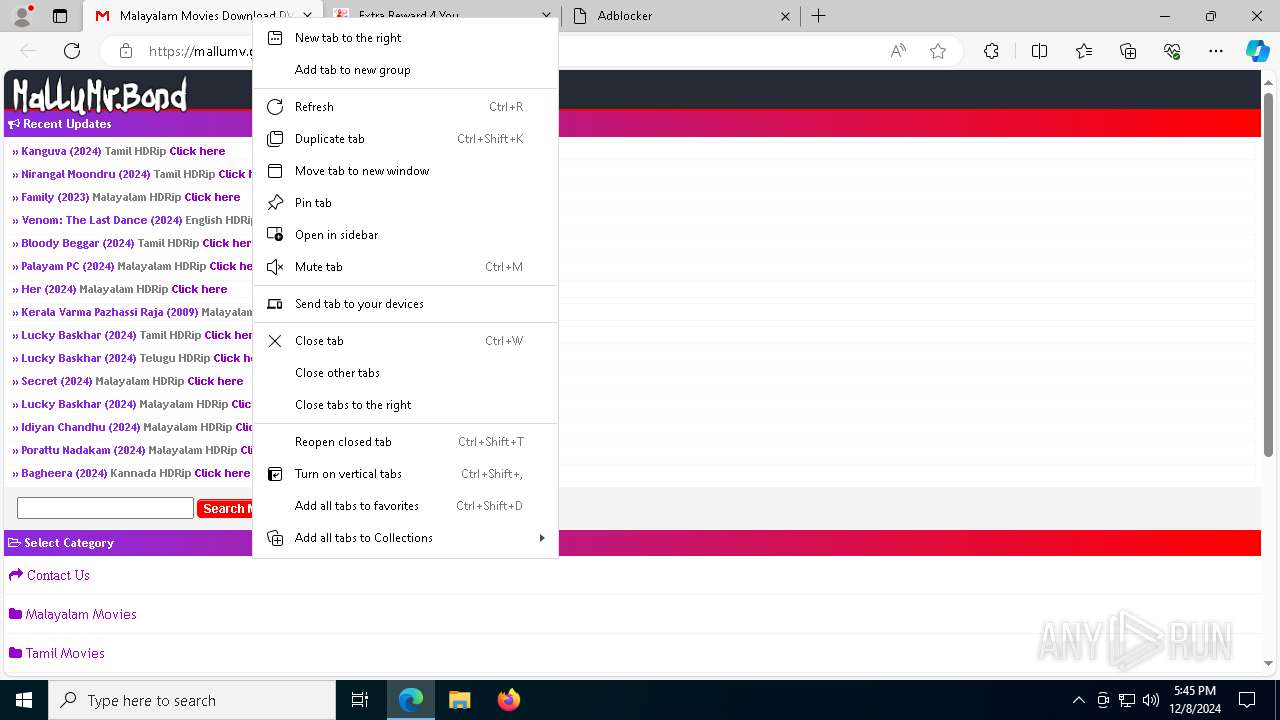This screenshot has width=1280, height=720.
Task: Open the Favorites list icon
Action: pos(1084,51)
